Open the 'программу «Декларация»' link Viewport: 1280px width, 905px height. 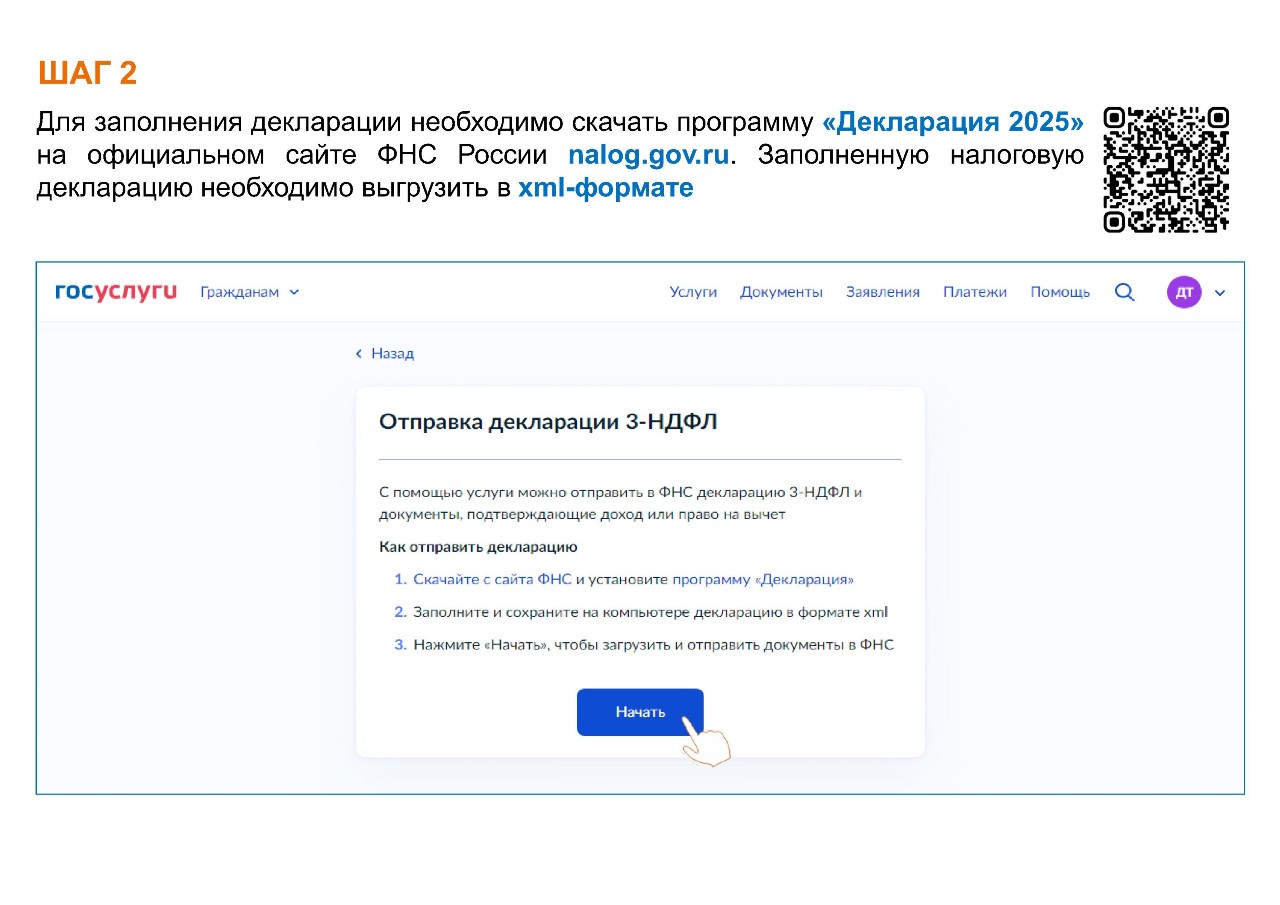(763, 579)
